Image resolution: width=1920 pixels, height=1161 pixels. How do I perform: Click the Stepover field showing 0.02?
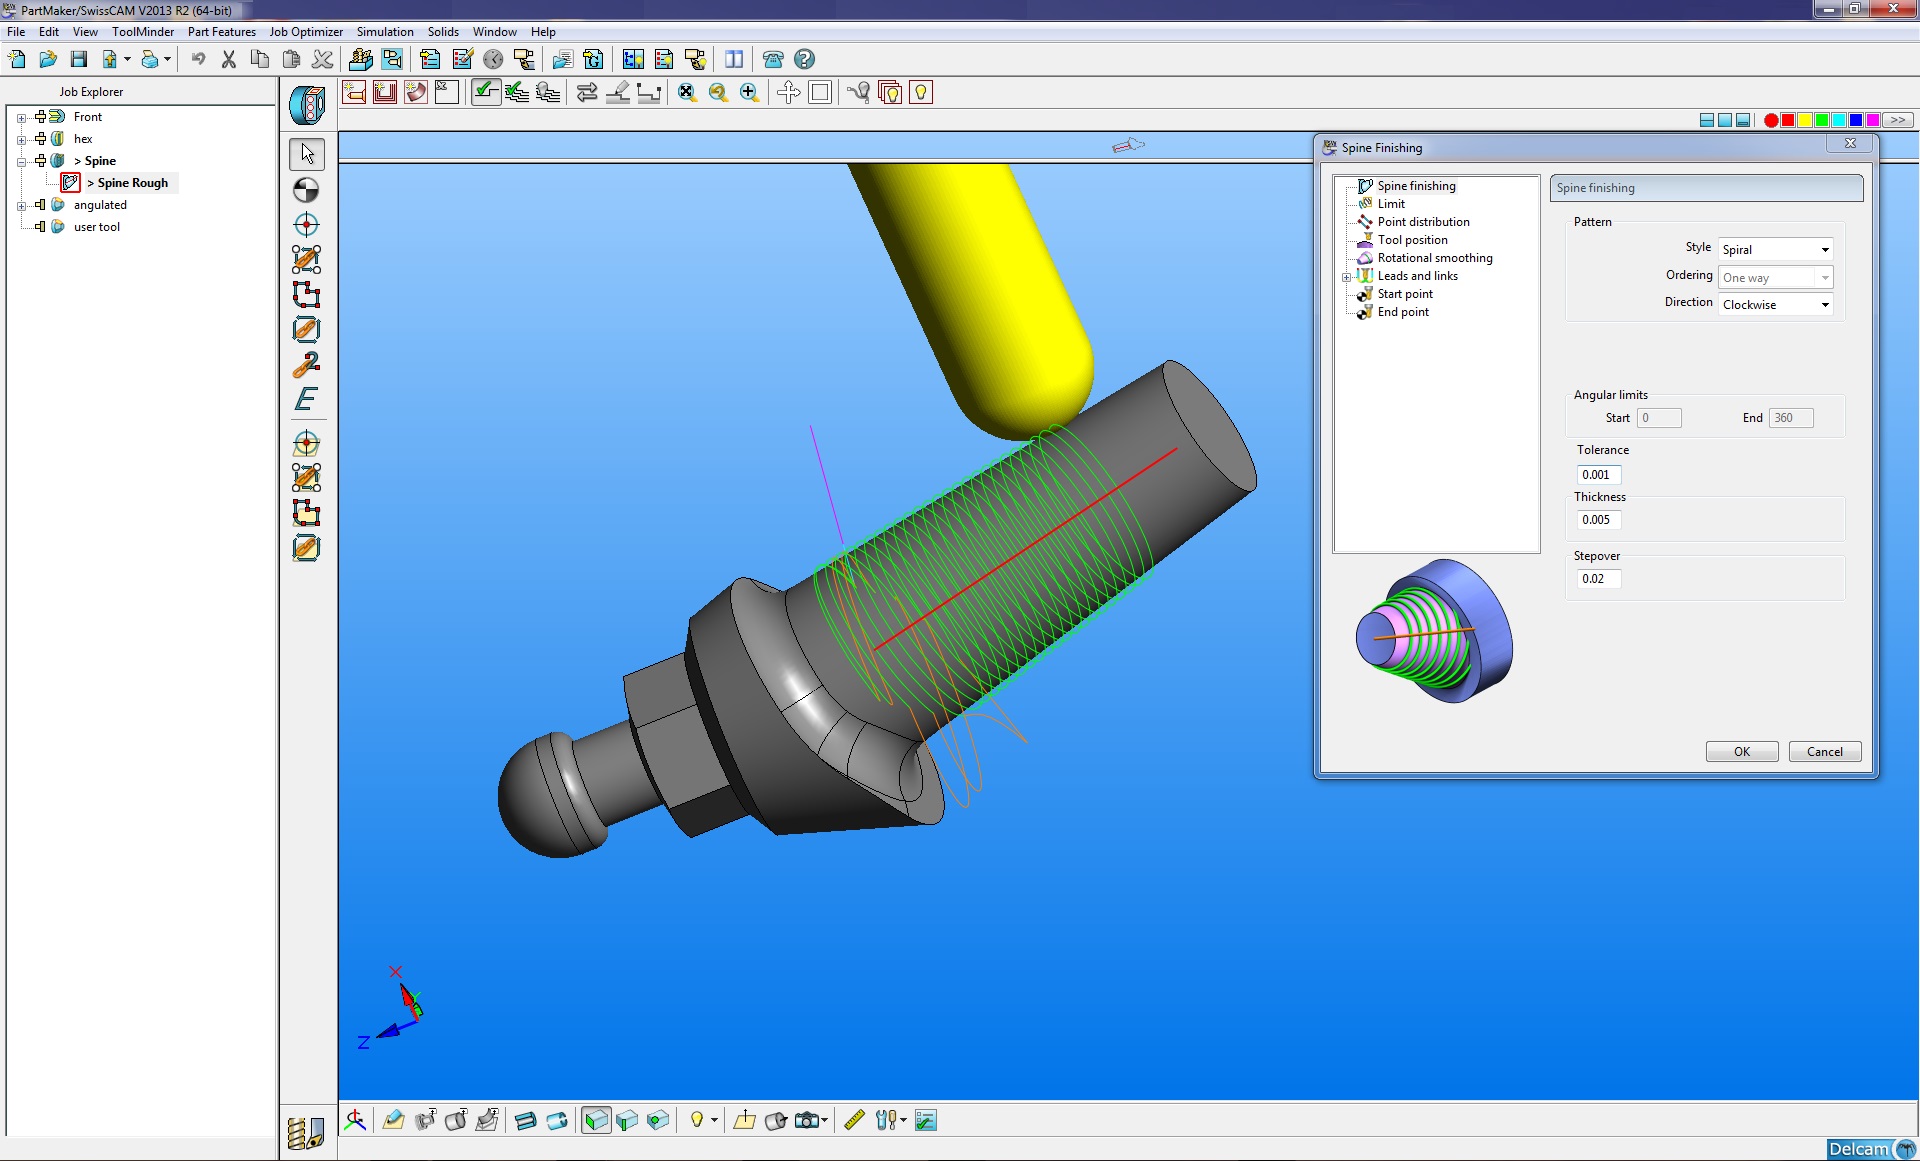pos(1599,579)
